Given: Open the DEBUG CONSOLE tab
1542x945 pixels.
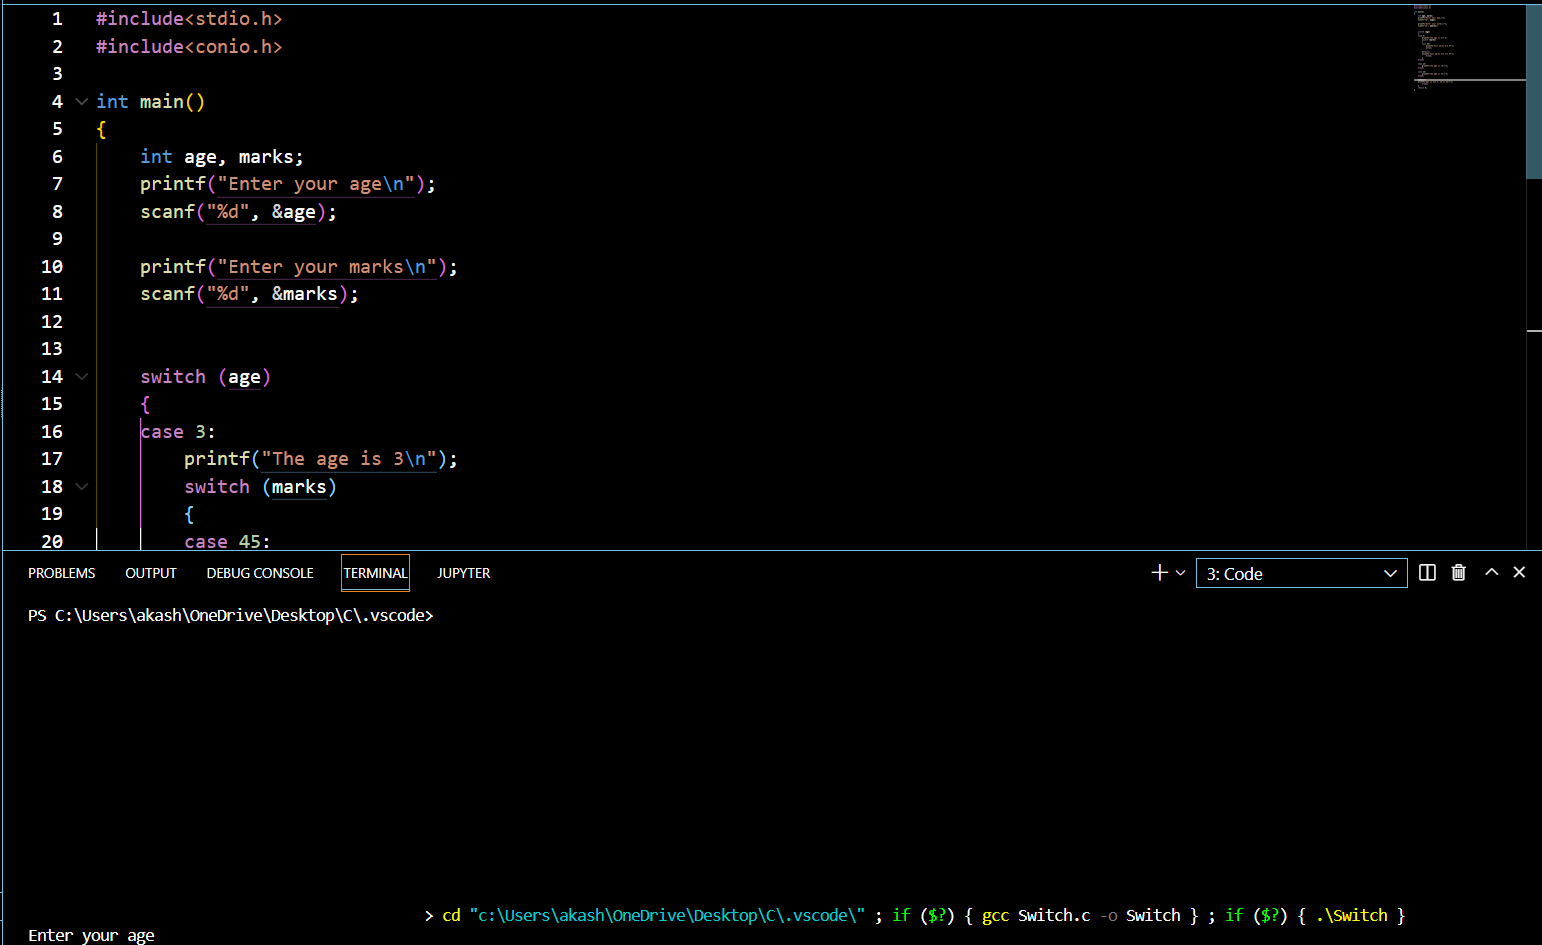Looking at the screenshot, I should click(x=260, y=573).
